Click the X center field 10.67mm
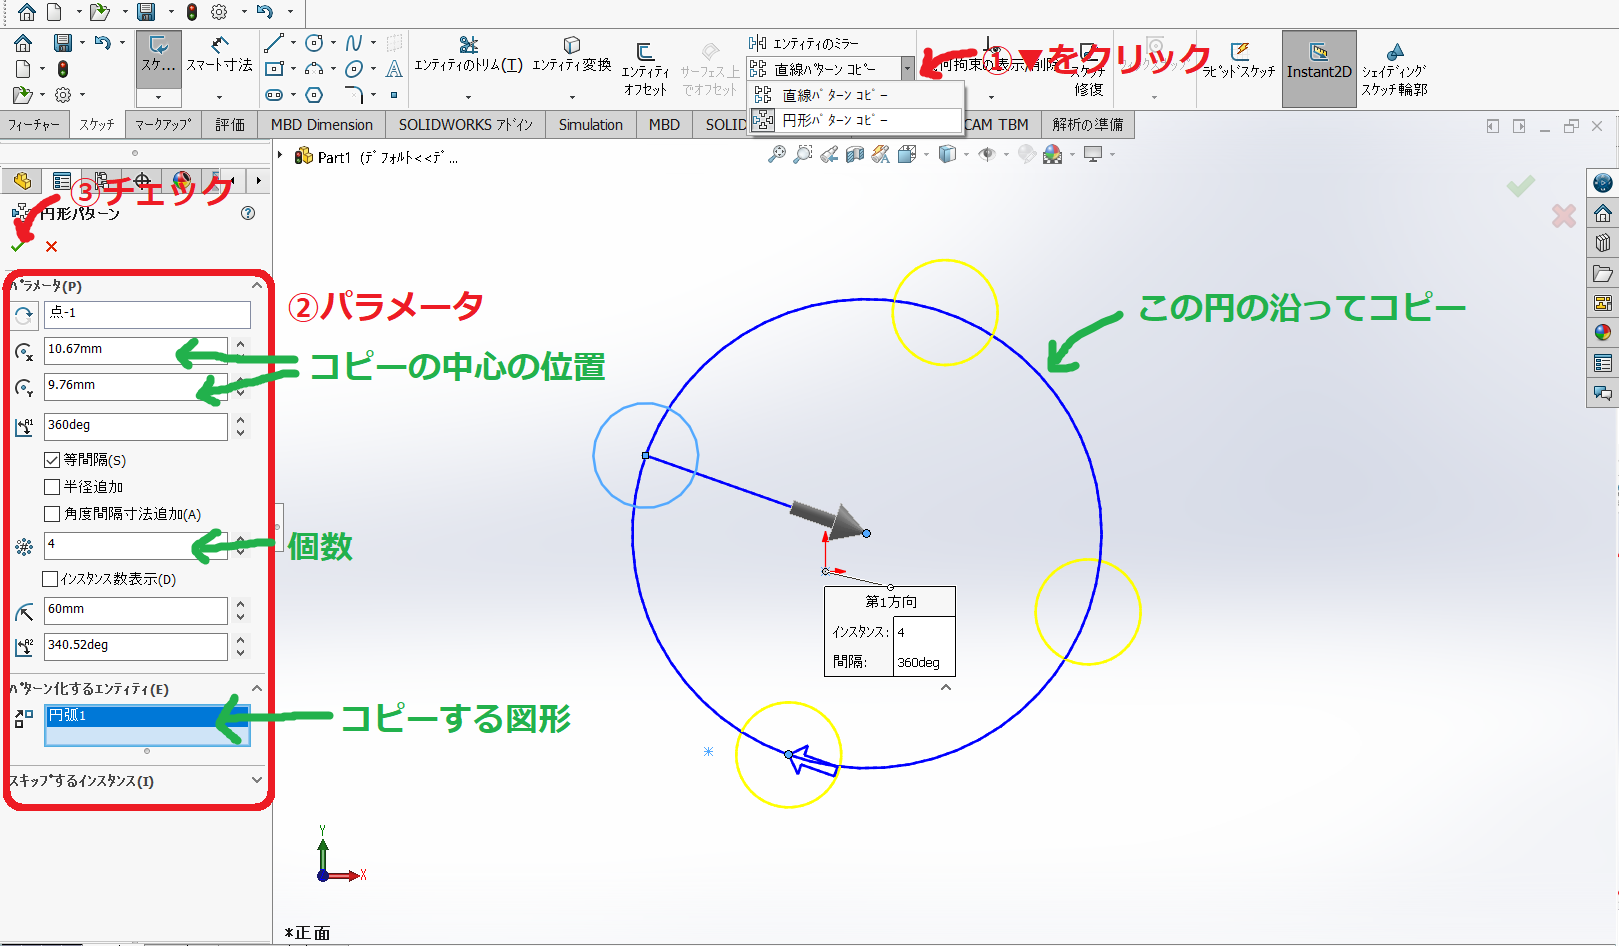1619x946 pixels. [136, 350]
